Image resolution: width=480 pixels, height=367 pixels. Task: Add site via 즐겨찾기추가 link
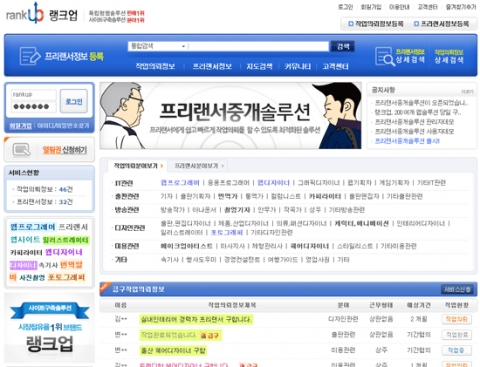pyautogui.click(x=461, y=7)
